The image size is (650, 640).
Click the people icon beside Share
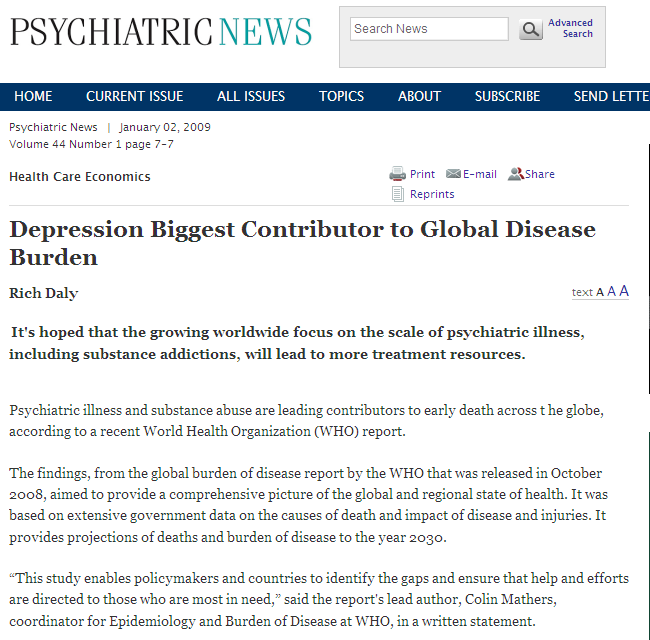point(516,174)
